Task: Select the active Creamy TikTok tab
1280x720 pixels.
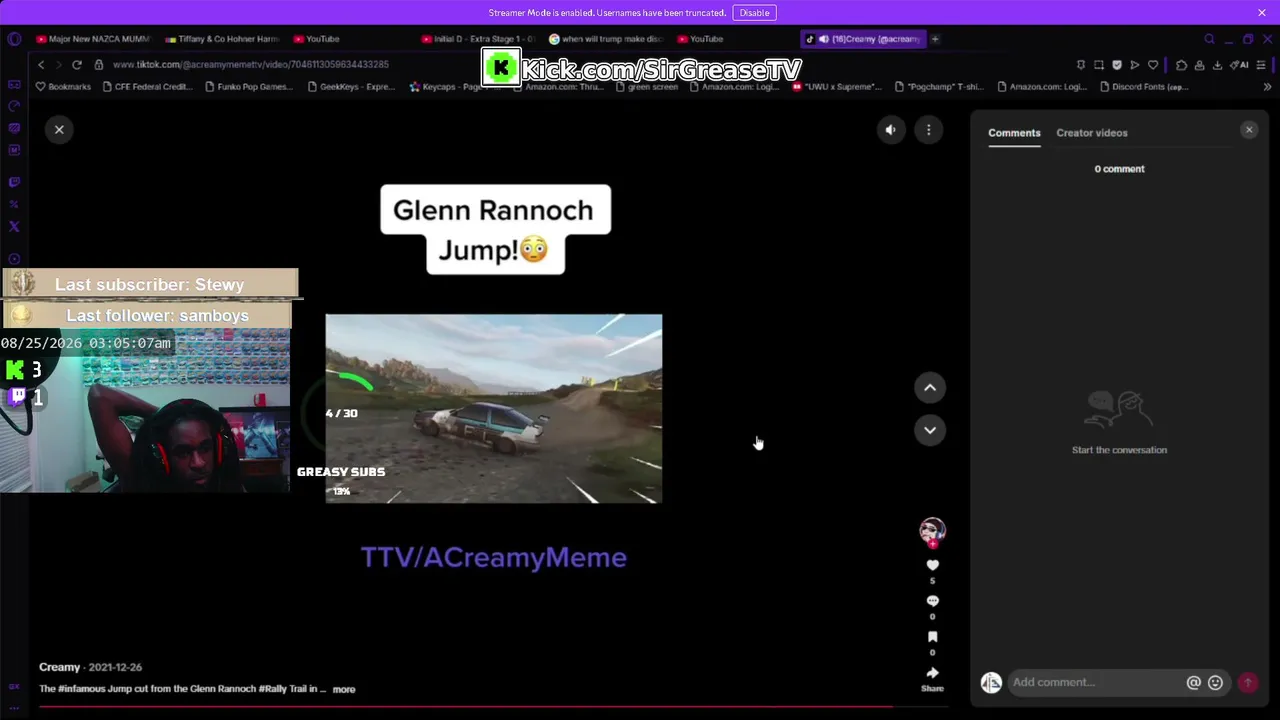Action: (x=863, y=39)
